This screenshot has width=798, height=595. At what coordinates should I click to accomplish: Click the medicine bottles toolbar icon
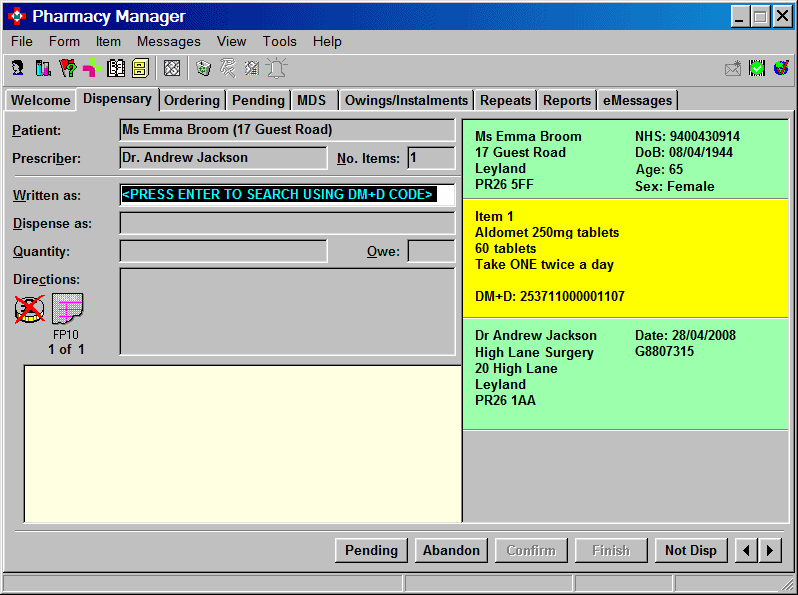click(x=42, y=68)
